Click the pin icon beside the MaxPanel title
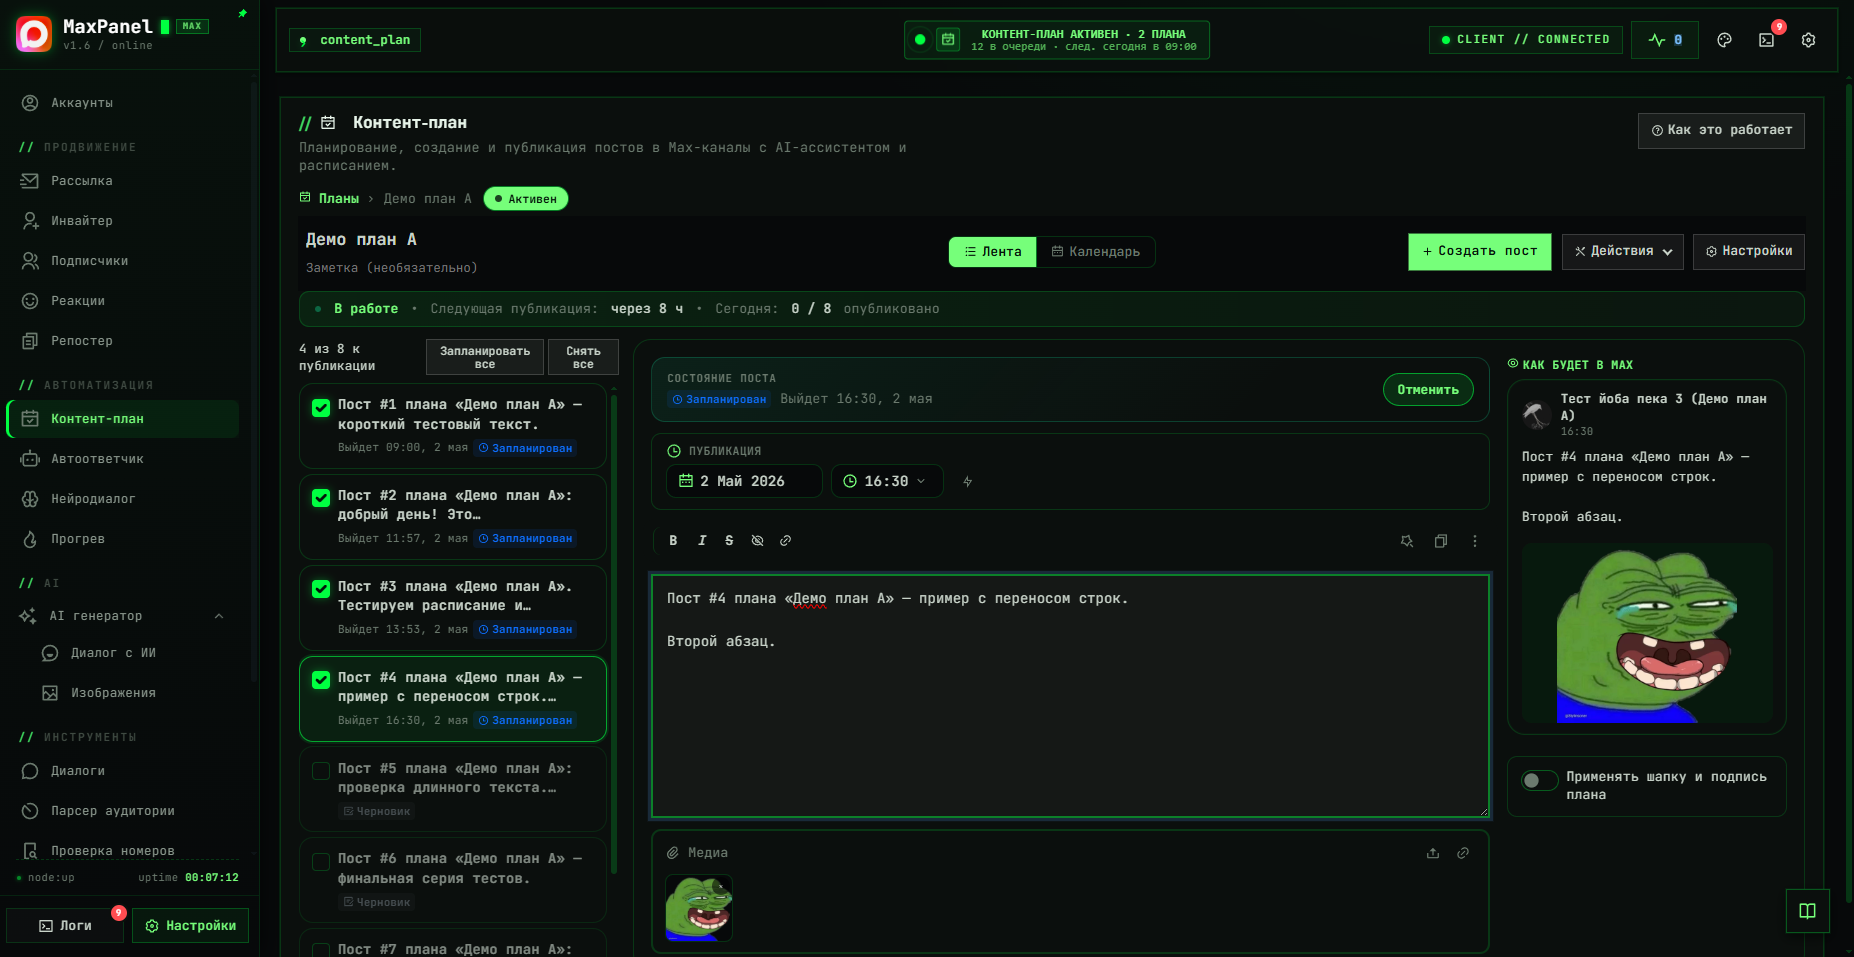The image size is (1854, 957). [242, 14]
